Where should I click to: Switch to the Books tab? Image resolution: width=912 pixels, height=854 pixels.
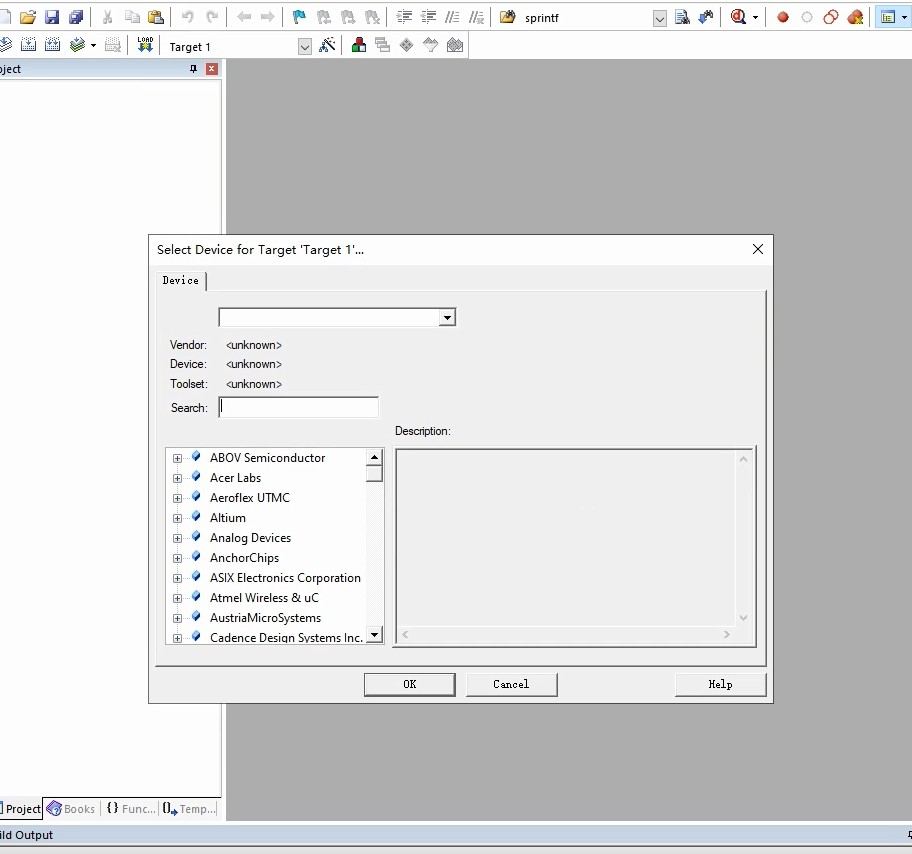click(x=71, y=809)
